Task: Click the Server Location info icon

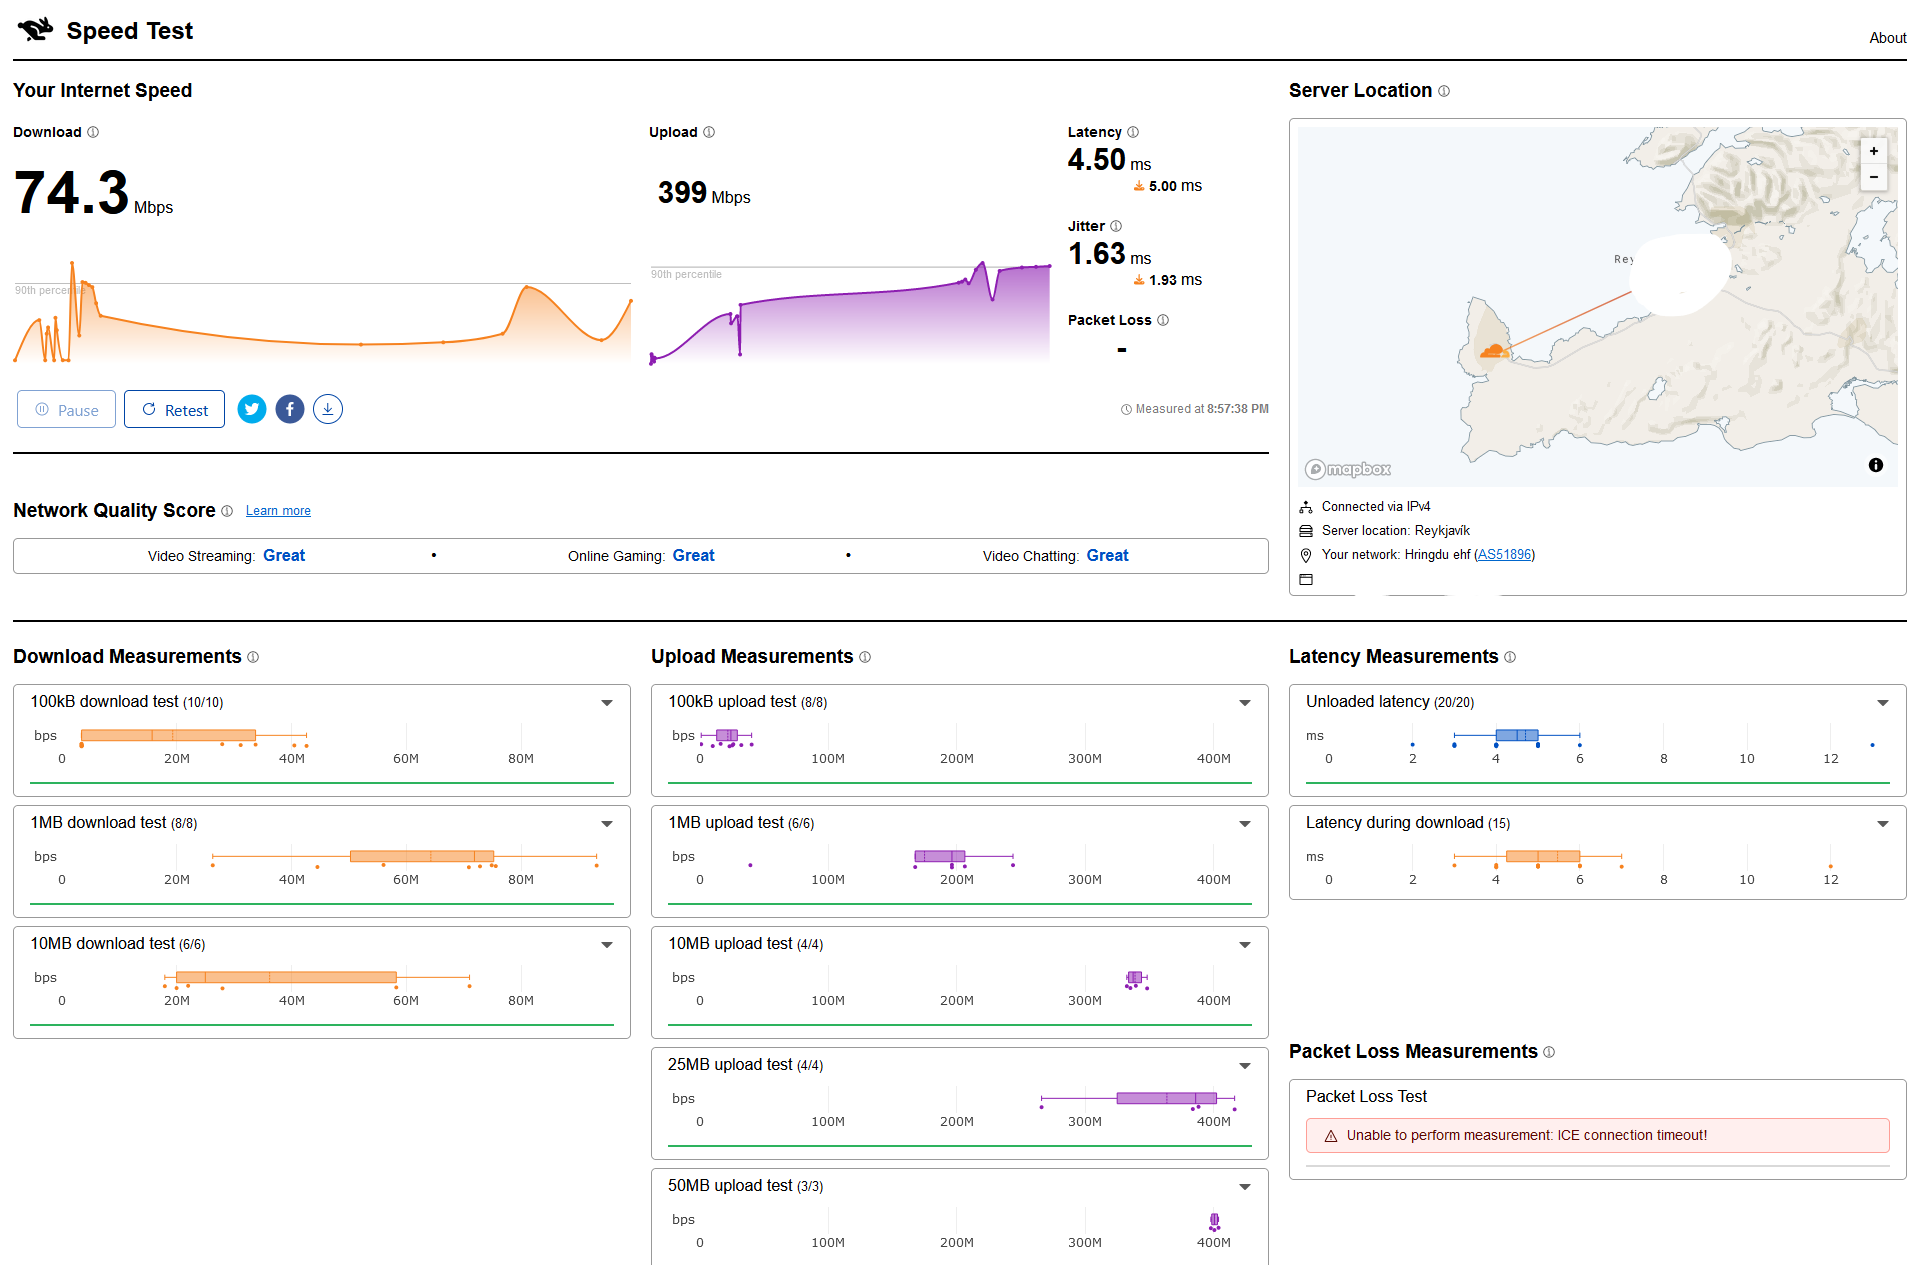Action: 1444,91
